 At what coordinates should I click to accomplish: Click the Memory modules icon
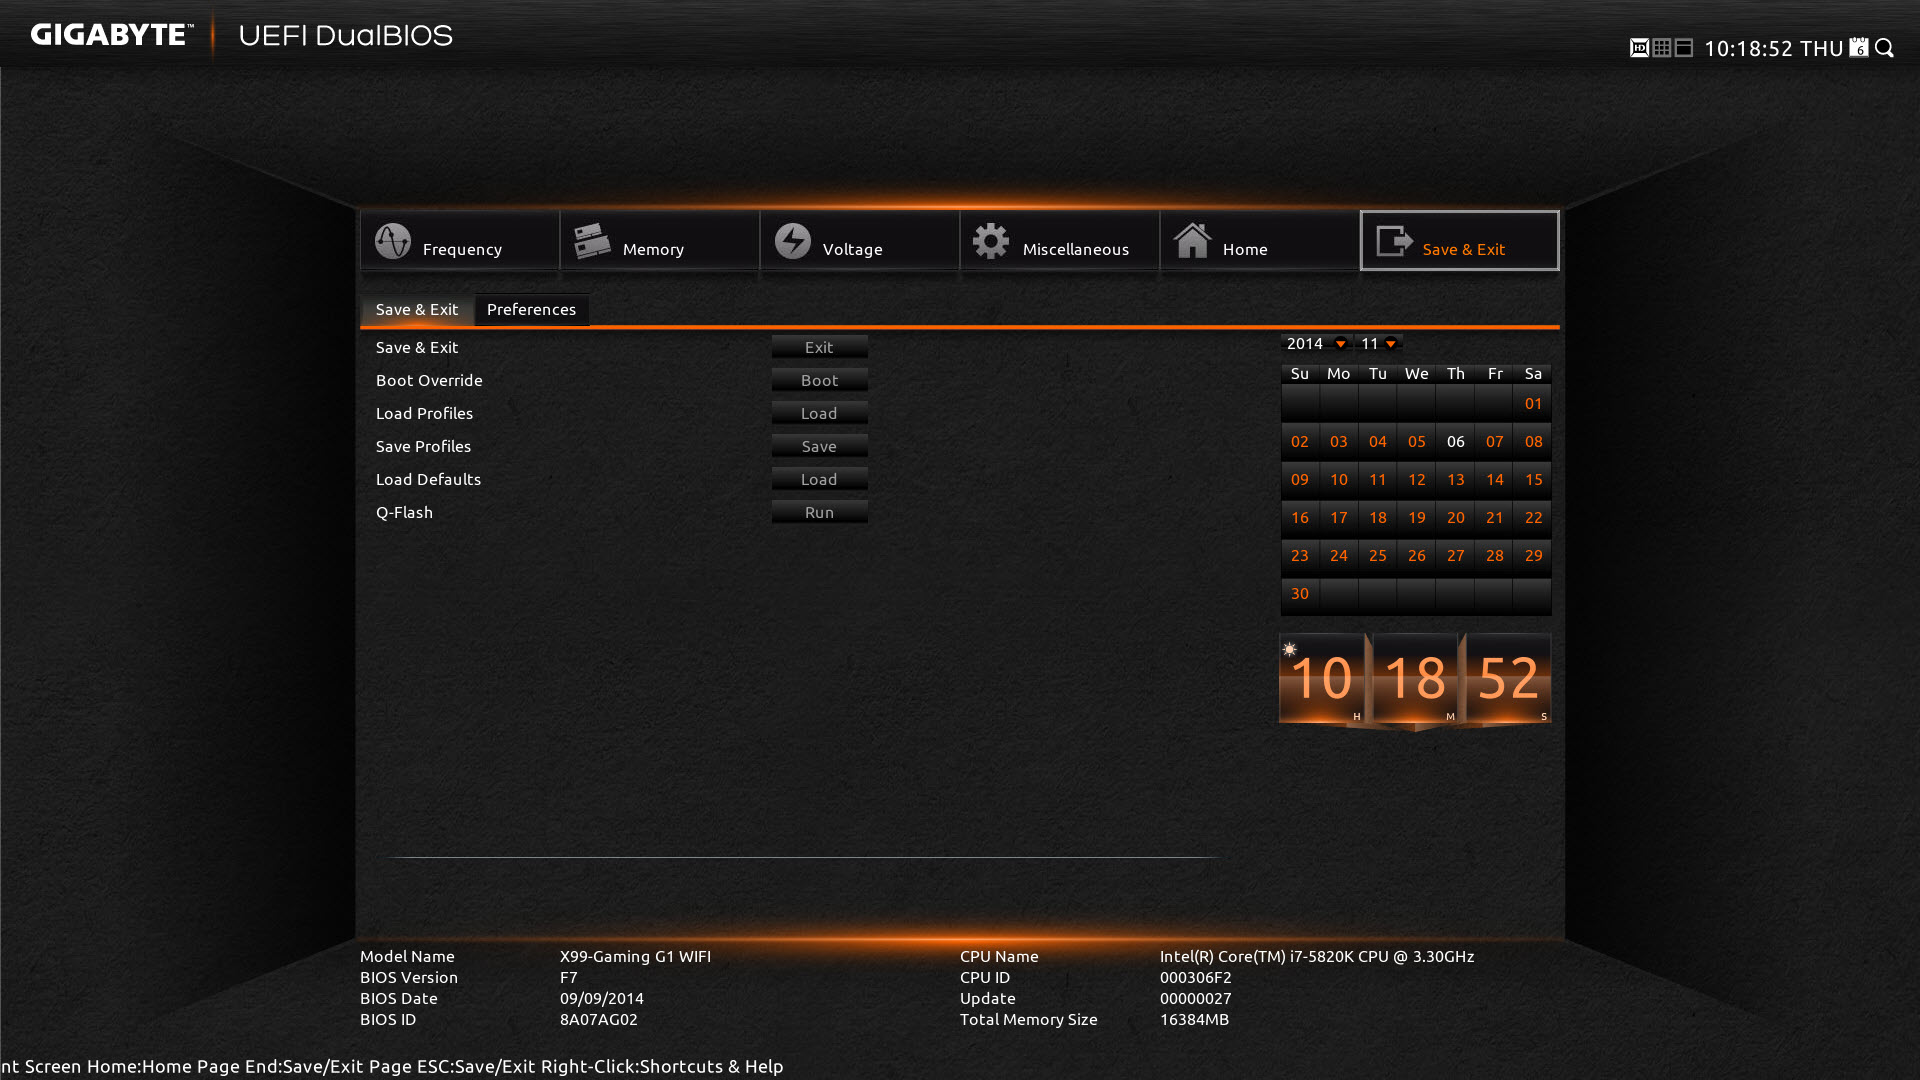tap(592, 241)
